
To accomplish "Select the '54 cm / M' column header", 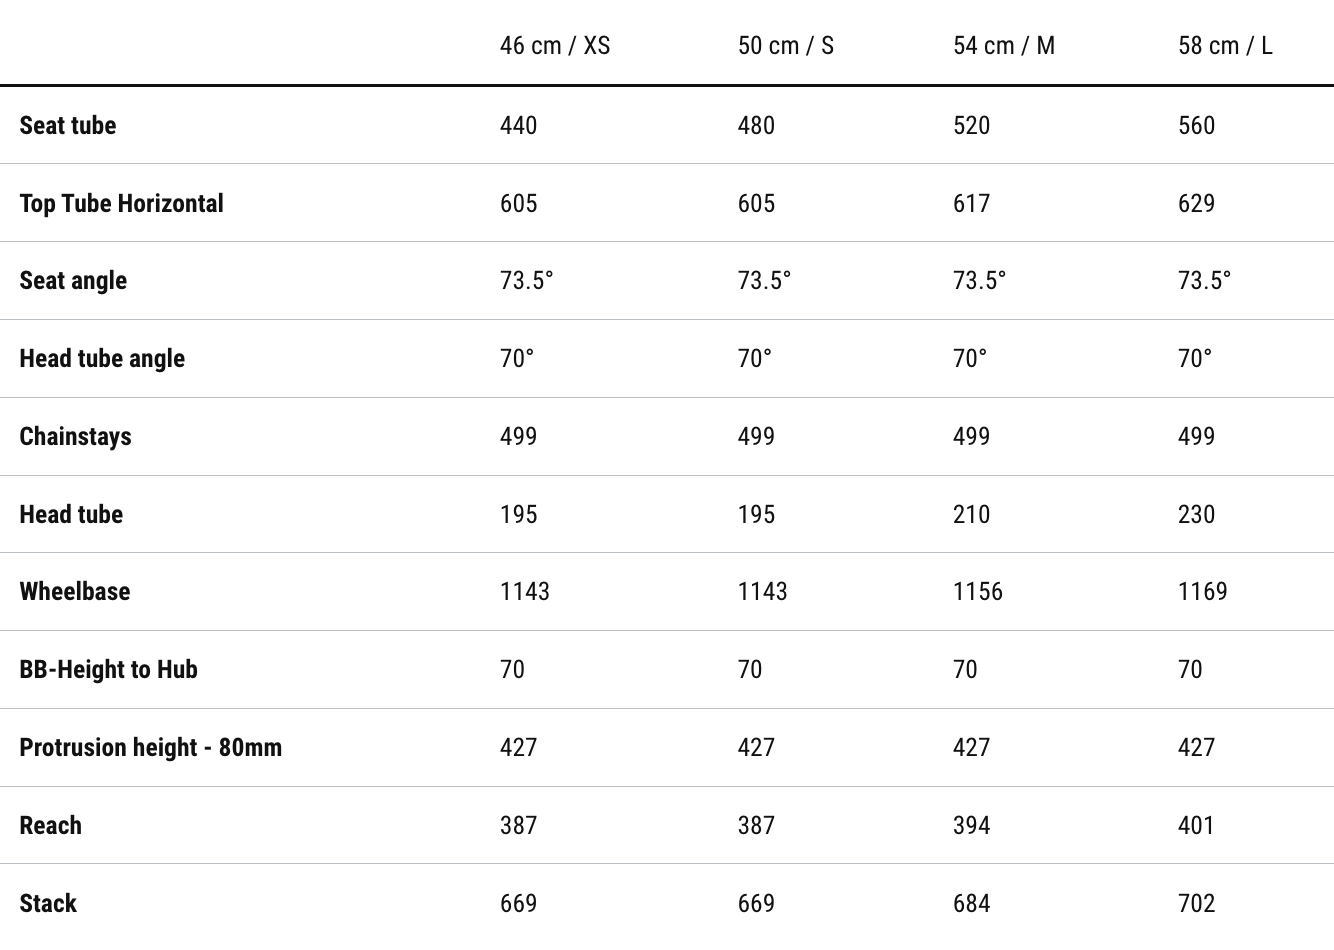I will coord(1003,46).
